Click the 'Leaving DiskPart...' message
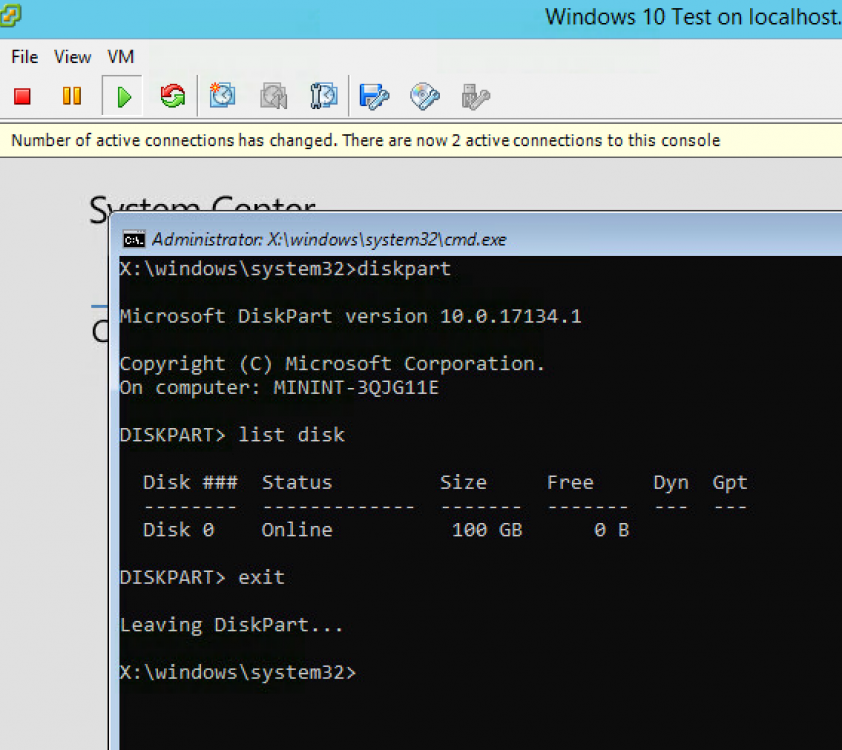Screen dimensions: 842x750 tap(231, 625)
